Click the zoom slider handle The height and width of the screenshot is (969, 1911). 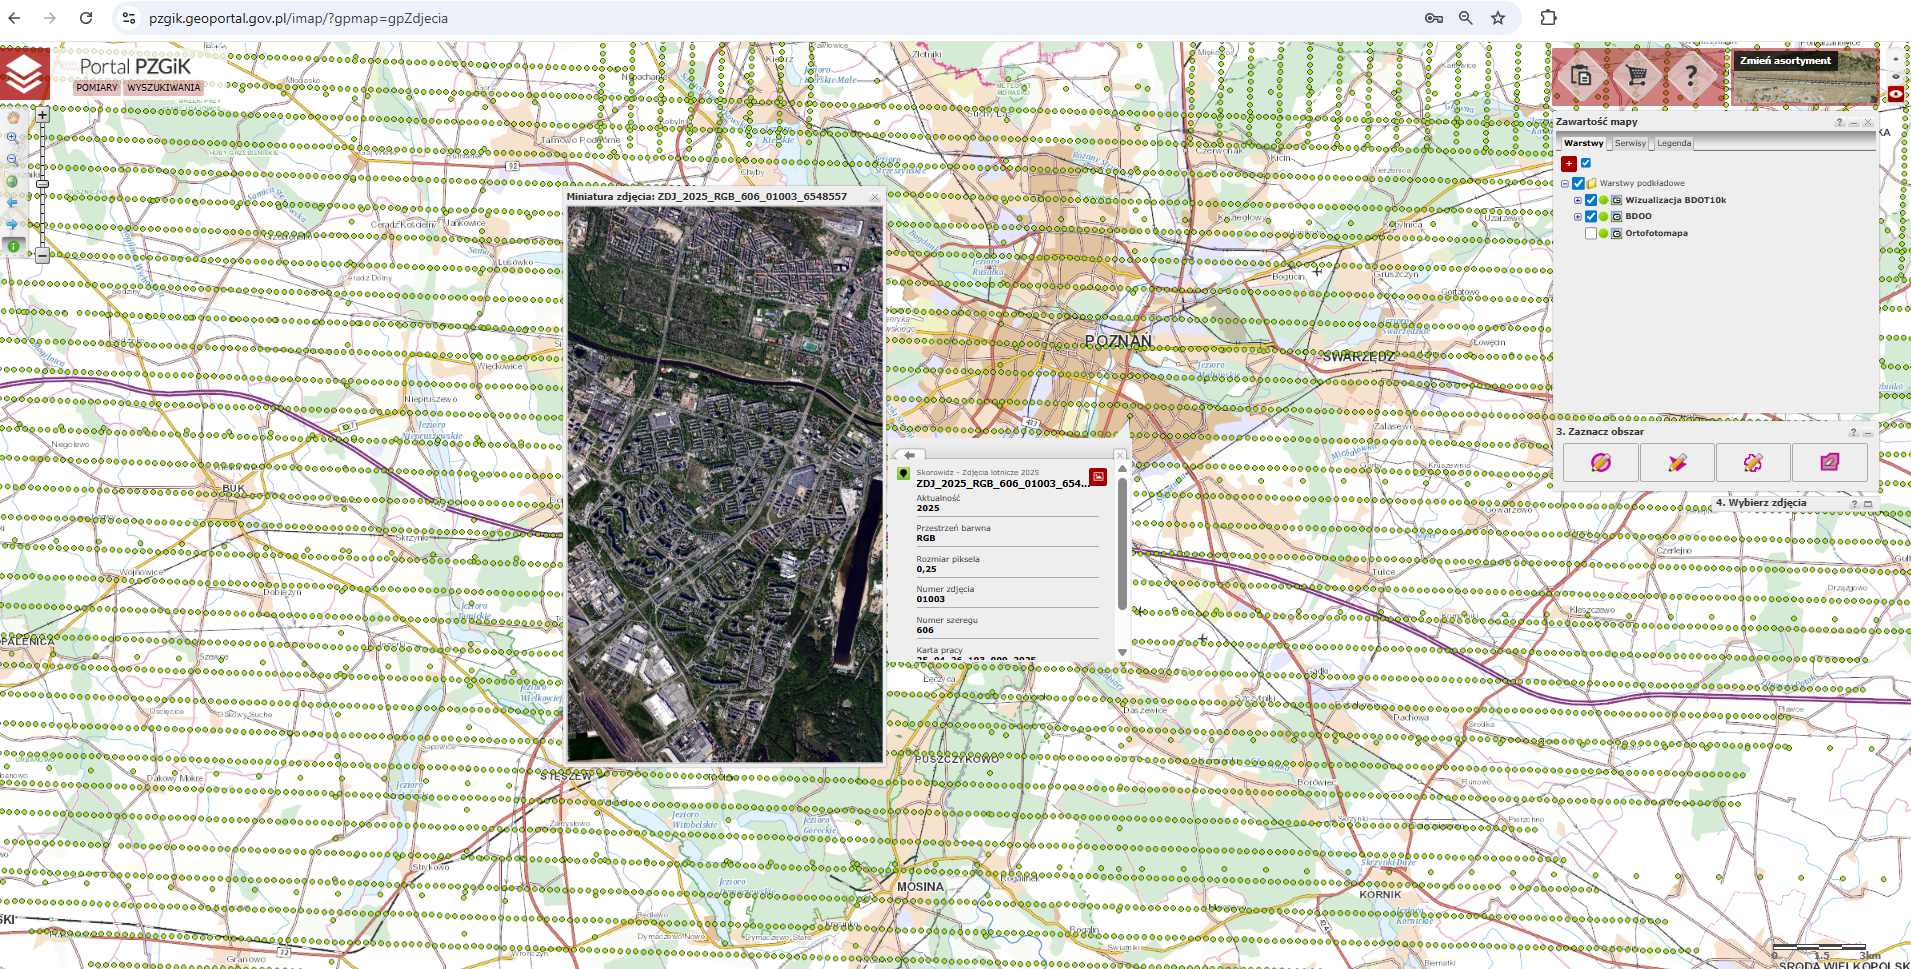[42, 184]
